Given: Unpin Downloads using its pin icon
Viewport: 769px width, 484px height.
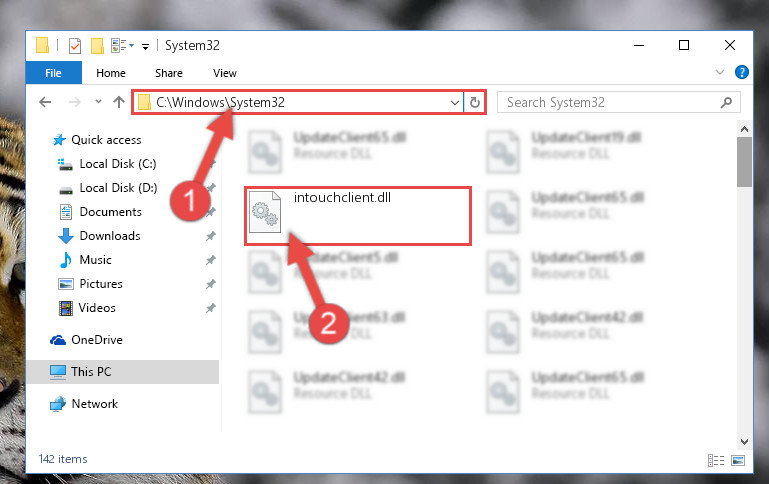Looking at the screenshot, I should [210, 236].
